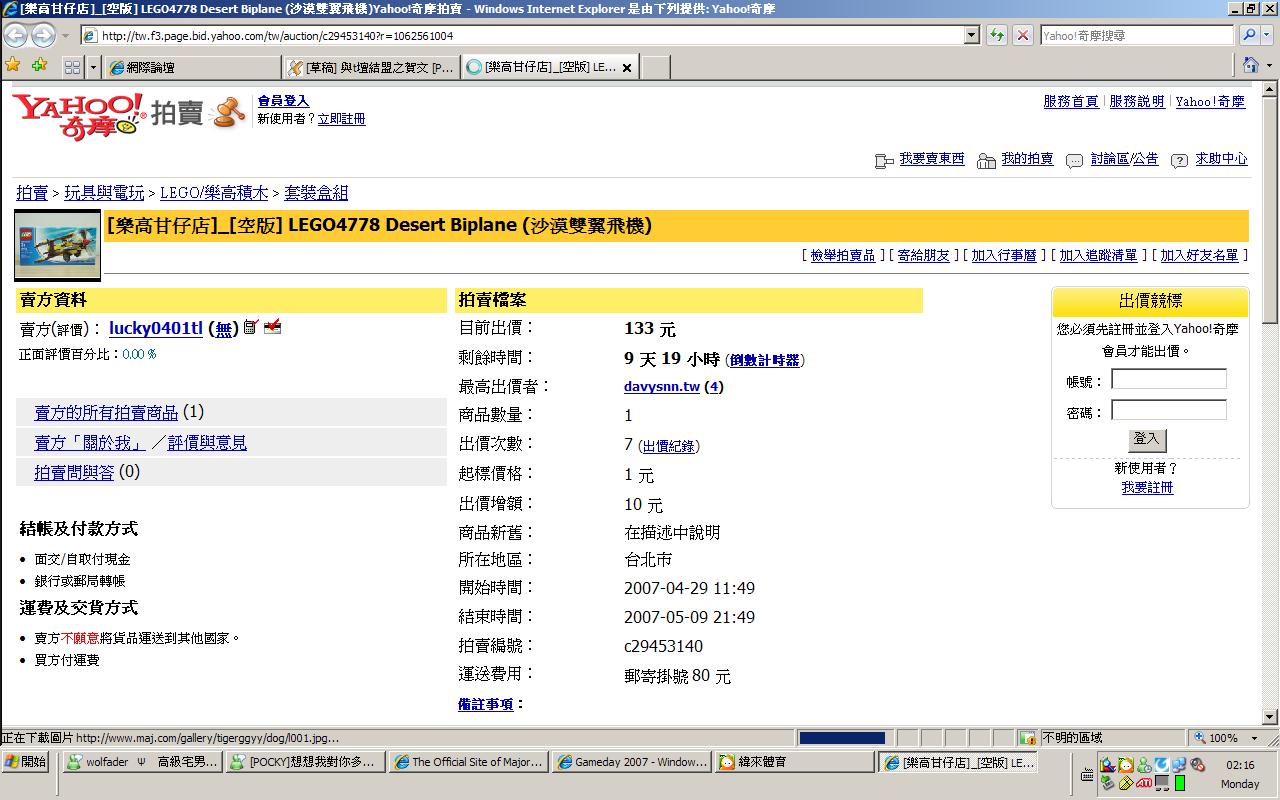Open the search provider options dropdown
This screenshot has width=1280, height=800.
pos(1268,35)
